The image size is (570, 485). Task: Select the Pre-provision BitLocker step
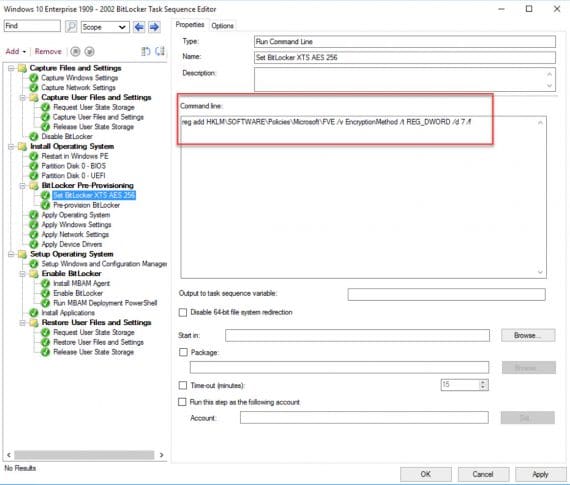tap(86, 205)
